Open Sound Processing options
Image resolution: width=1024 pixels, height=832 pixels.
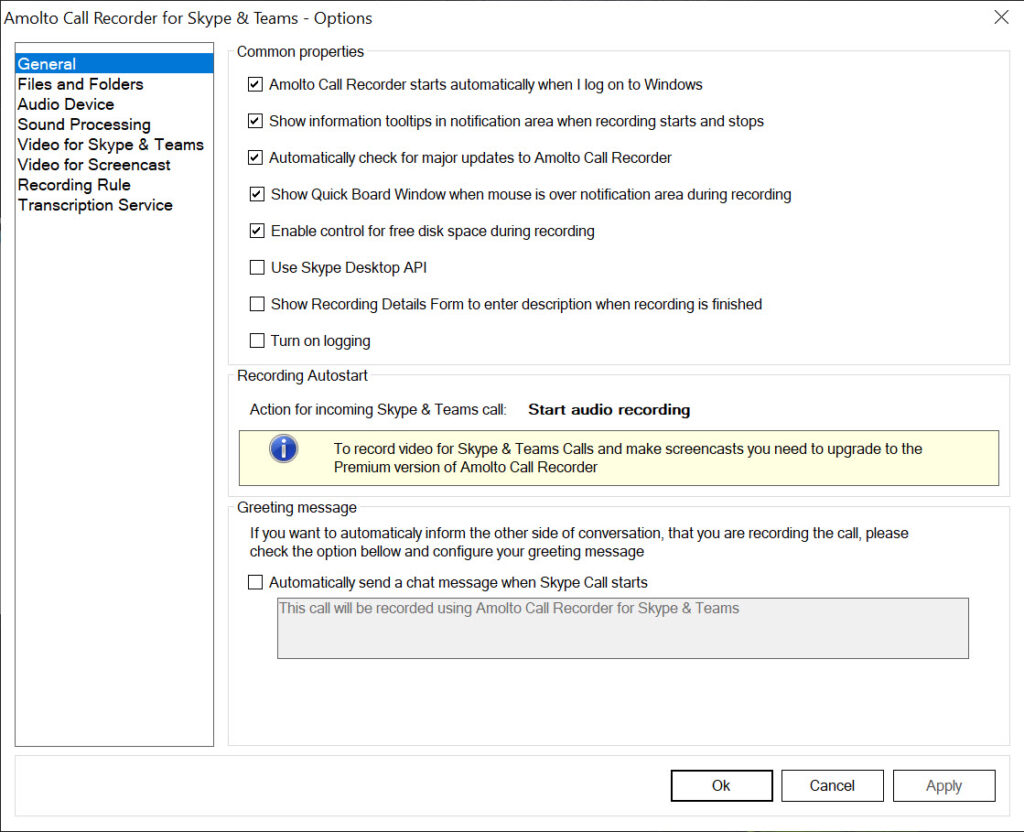click(84, 124)
